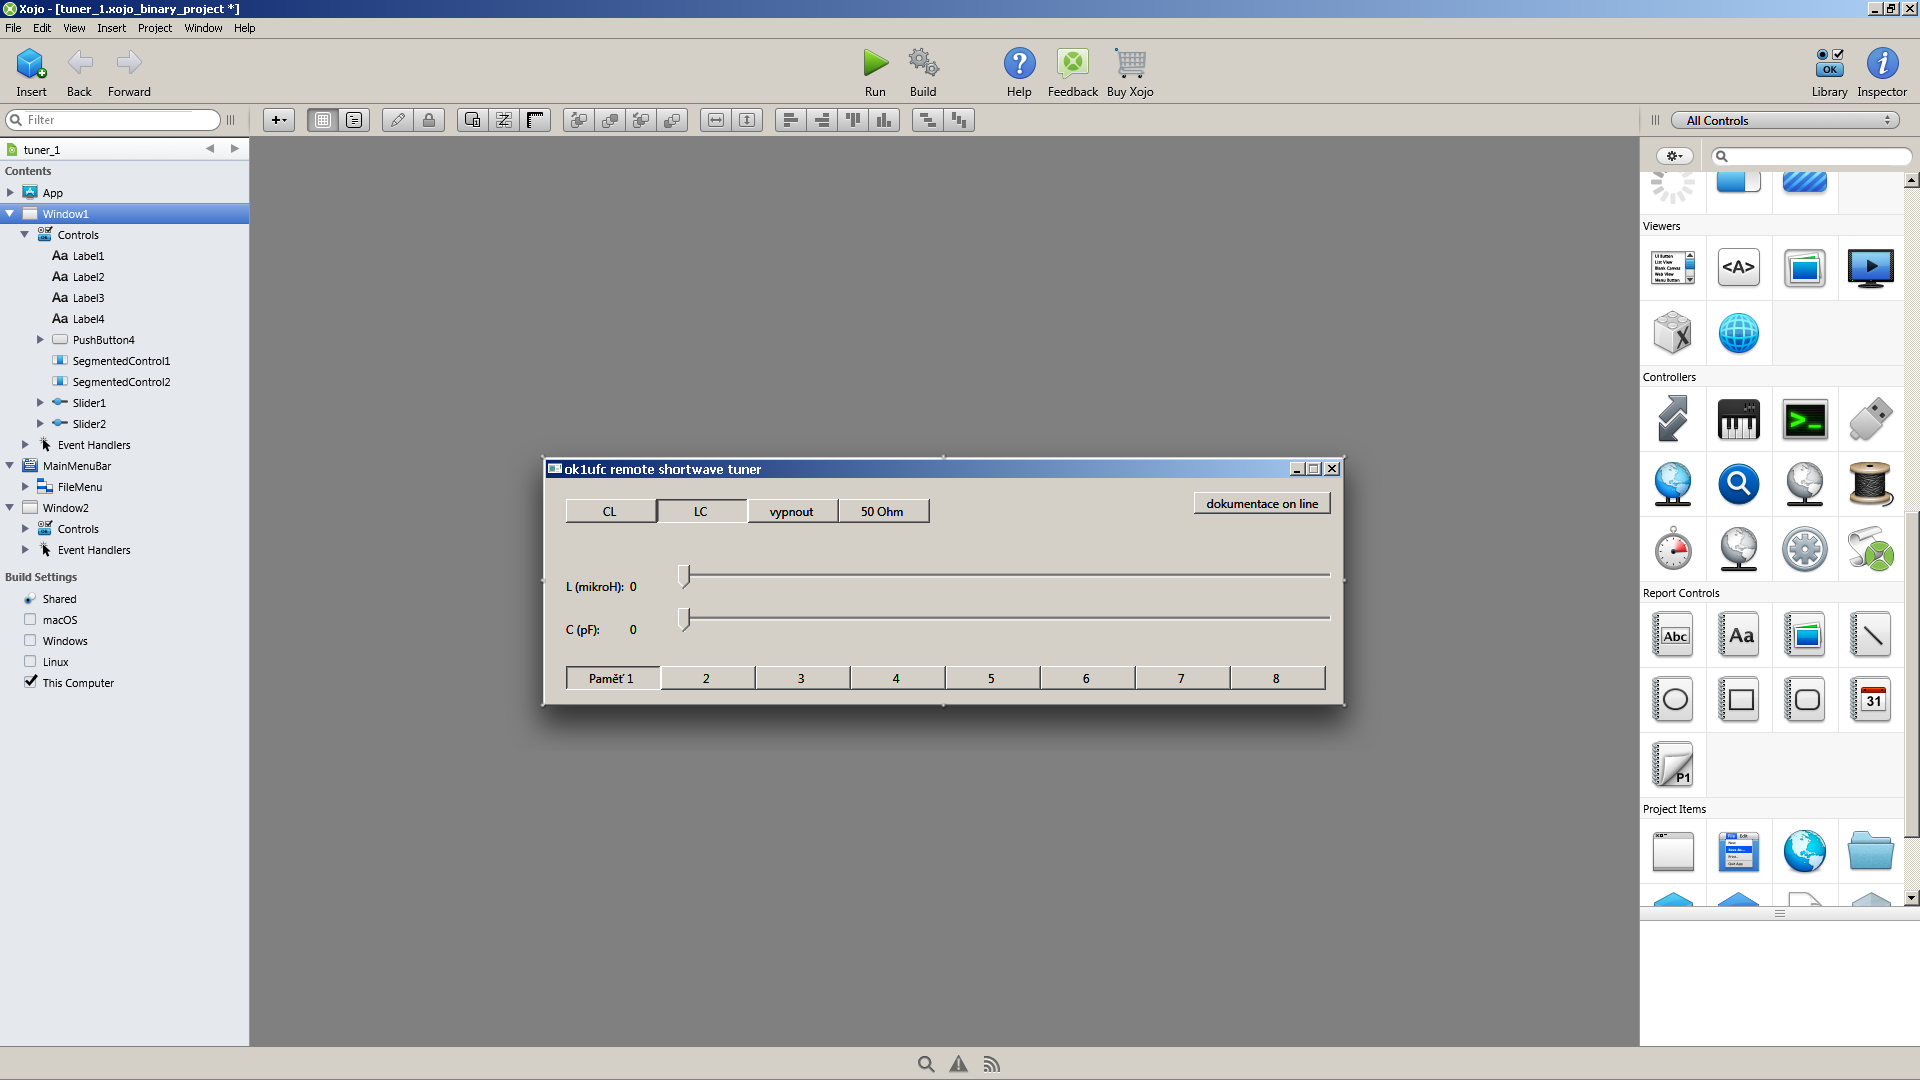Enable the macOS build target checkbox

30,620
